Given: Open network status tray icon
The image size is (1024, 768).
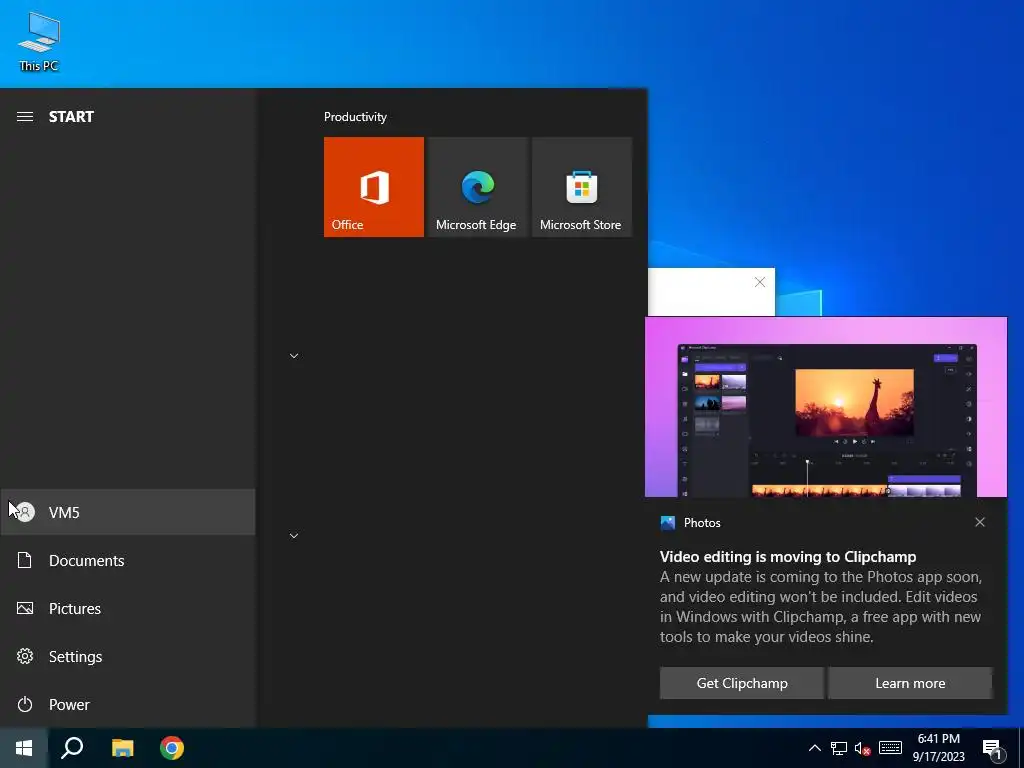Looking at the screenshot, I should coord(839,748).
